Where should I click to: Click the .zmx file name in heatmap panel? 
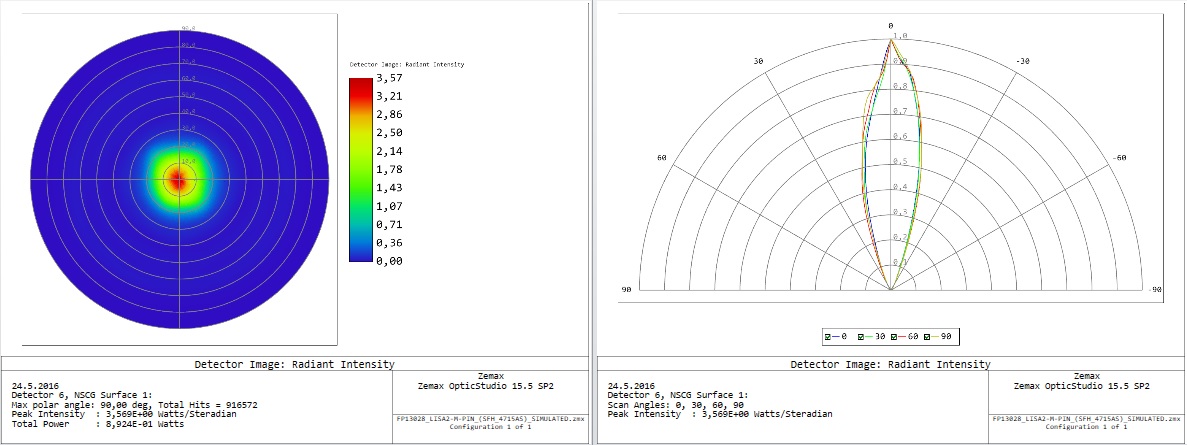pyautogui.click(x=491, y=419)
